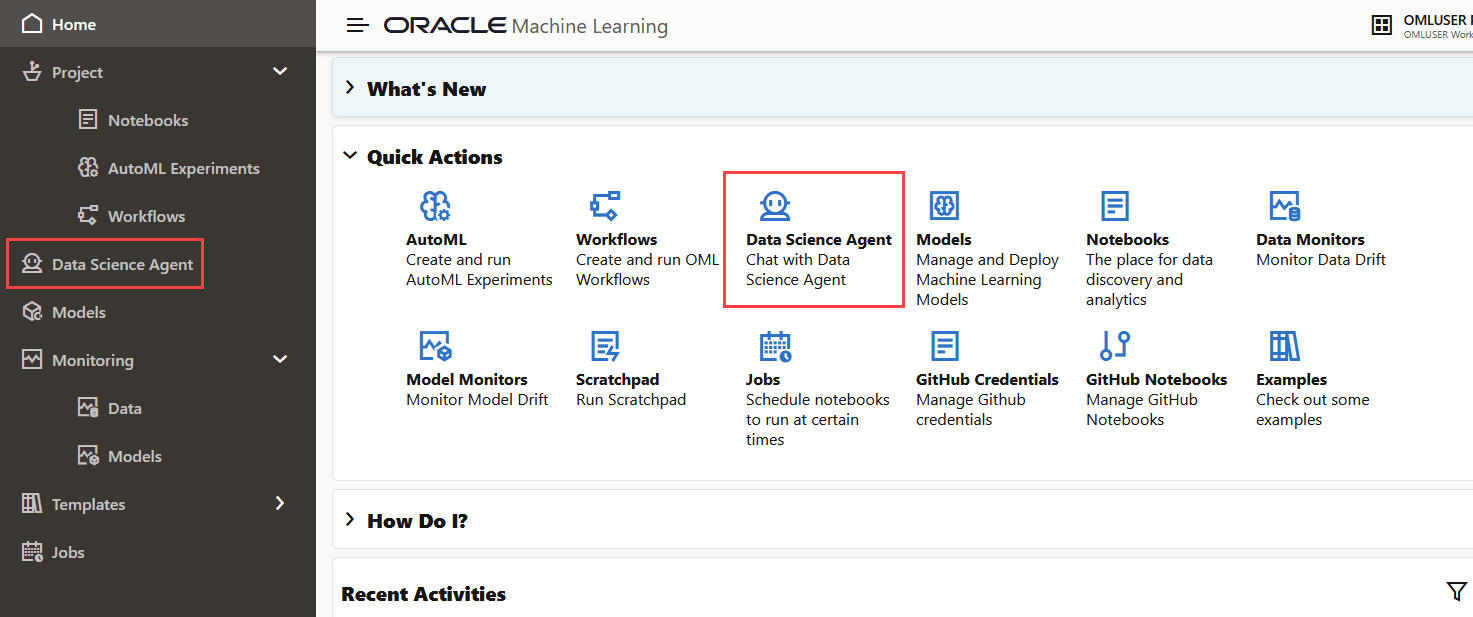Click the Models cube icon in sidebar
The height and width of the screenshot is (617, 1473).
click(x=32, y=312)
